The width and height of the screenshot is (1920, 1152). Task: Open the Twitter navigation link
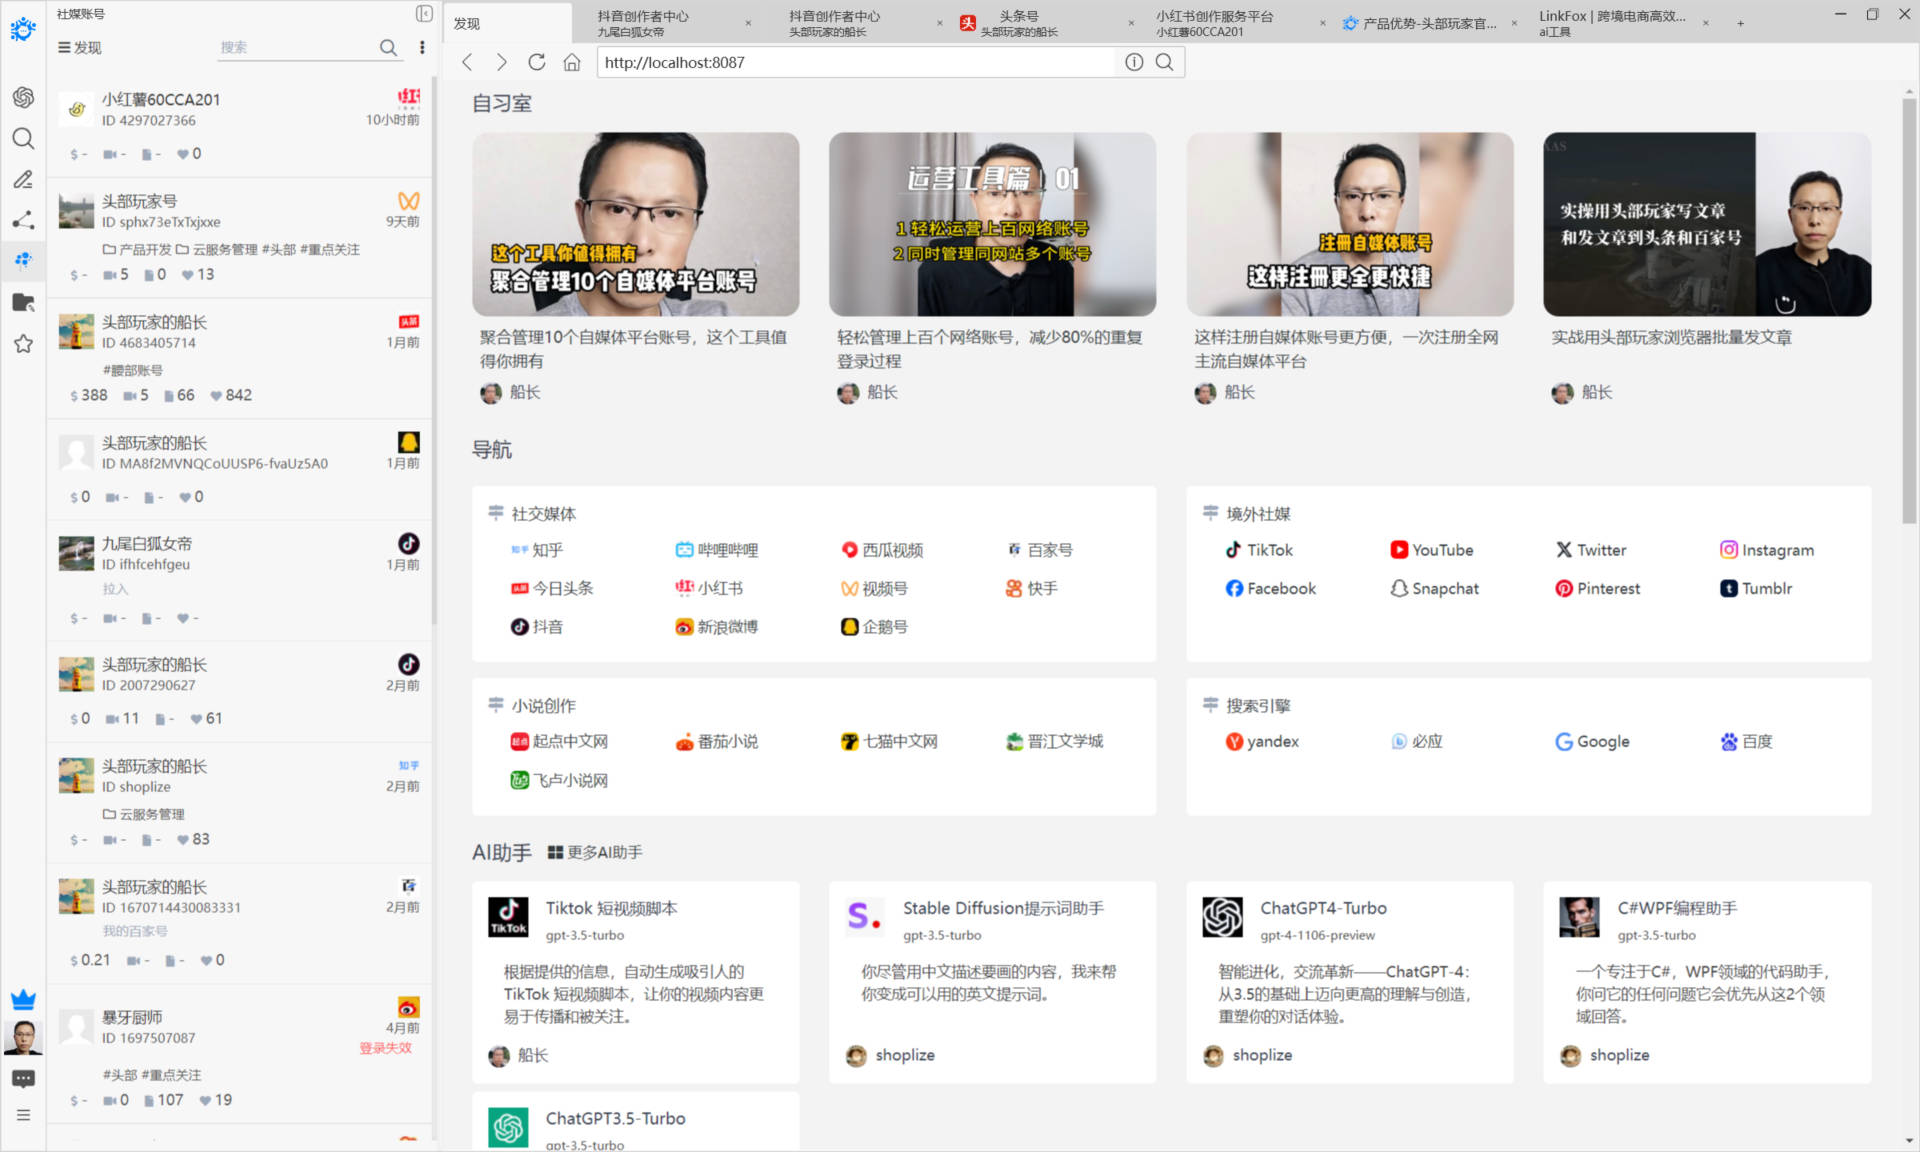point(1590,550)
